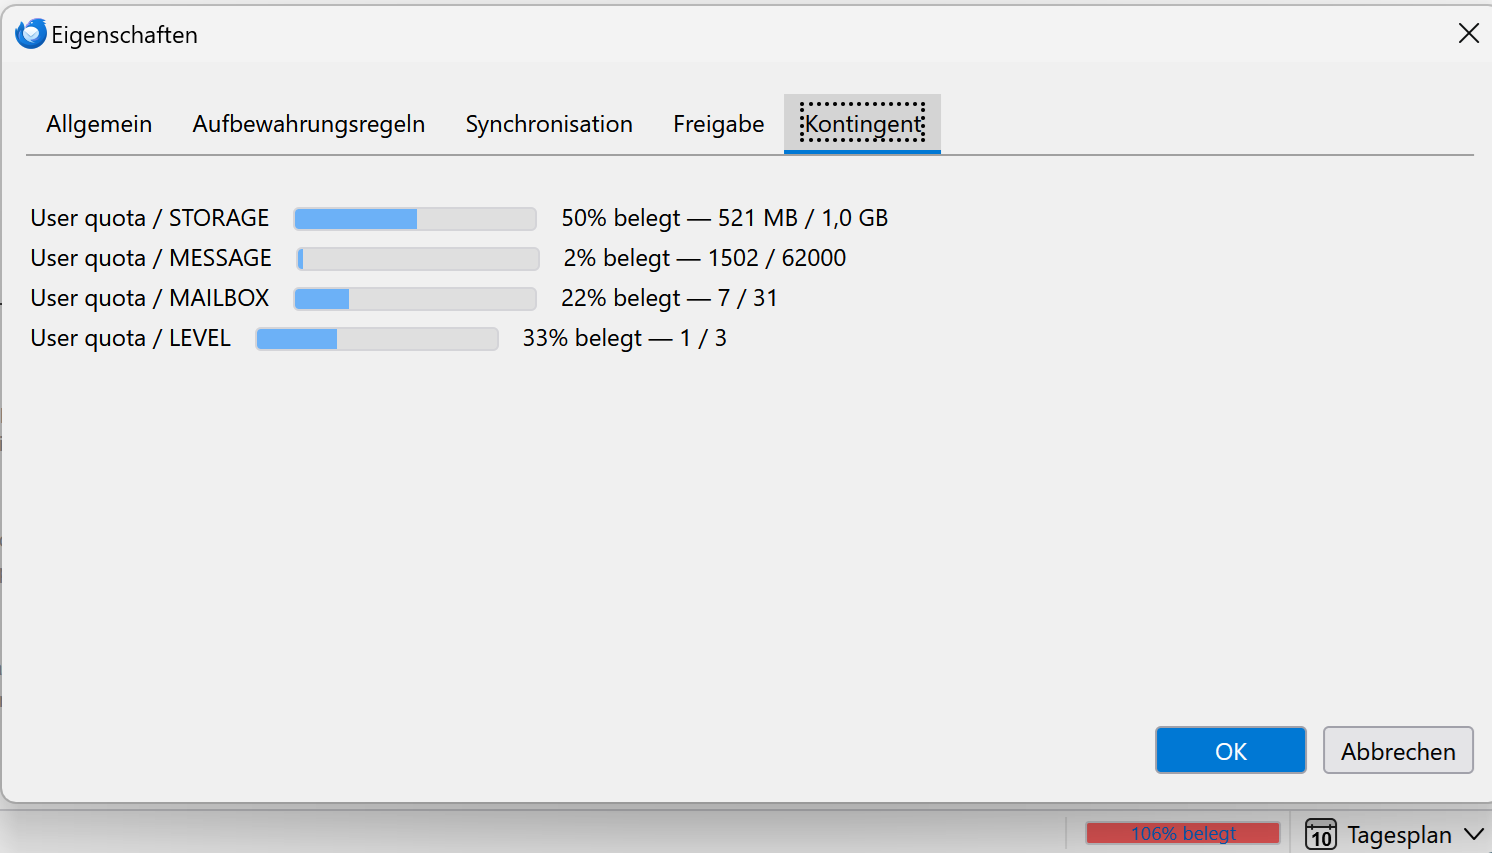Go to the Synchronisation tab
The width and height of the screenshot is (1492, 853).
tap(549, 124)
